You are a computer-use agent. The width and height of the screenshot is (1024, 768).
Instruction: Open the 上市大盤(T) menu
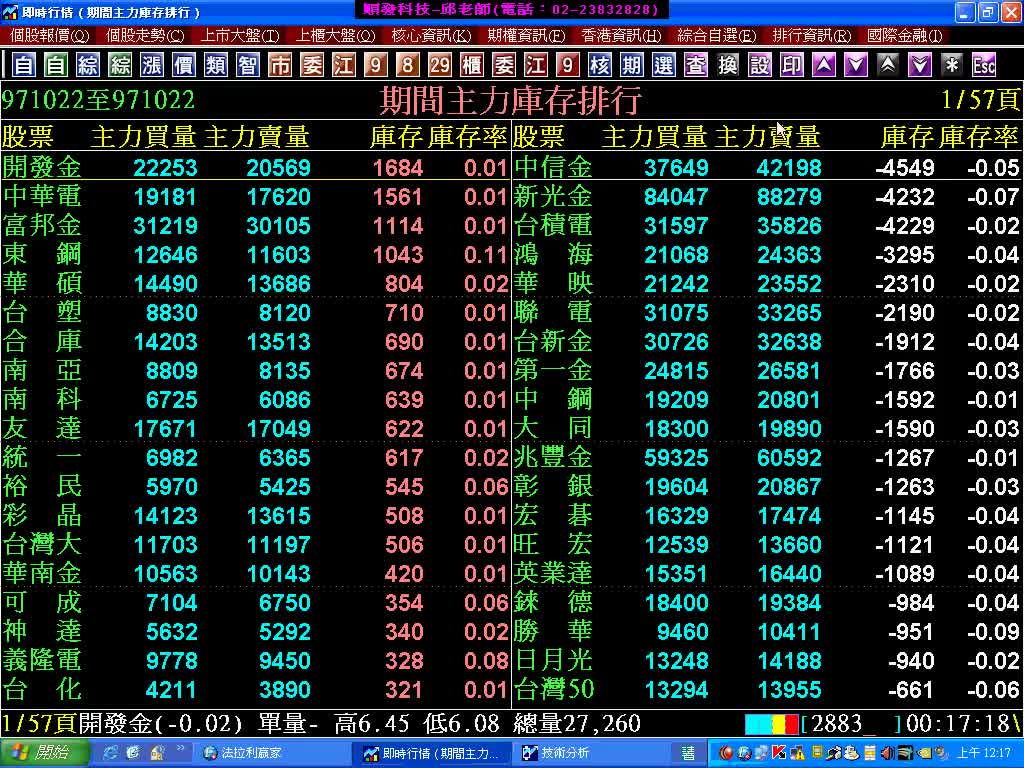tap(240, 35)
